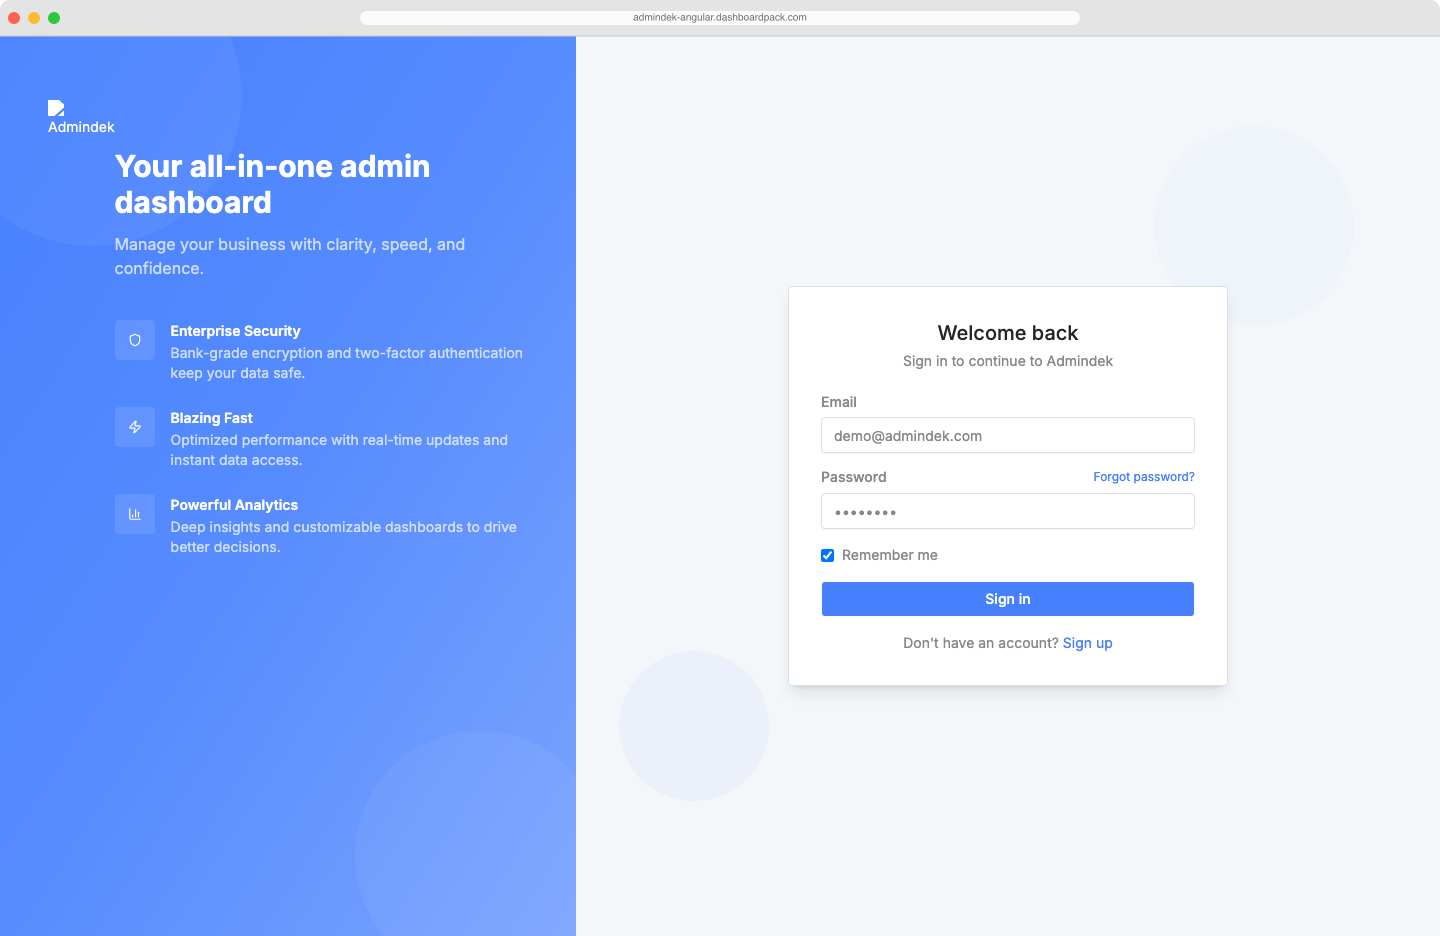Select the browser address bar

pos(720,17)
